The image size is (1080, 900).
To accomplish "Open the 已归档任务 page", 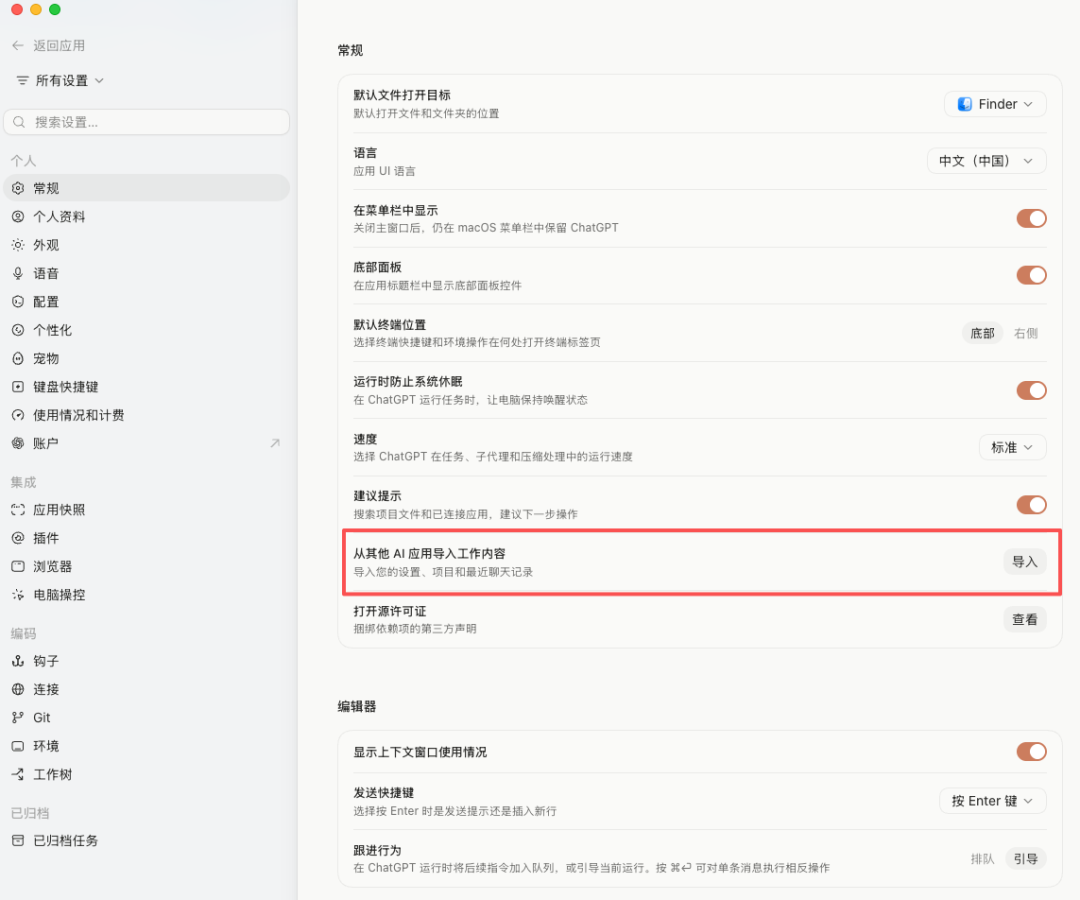I will (x=146, y=840).
